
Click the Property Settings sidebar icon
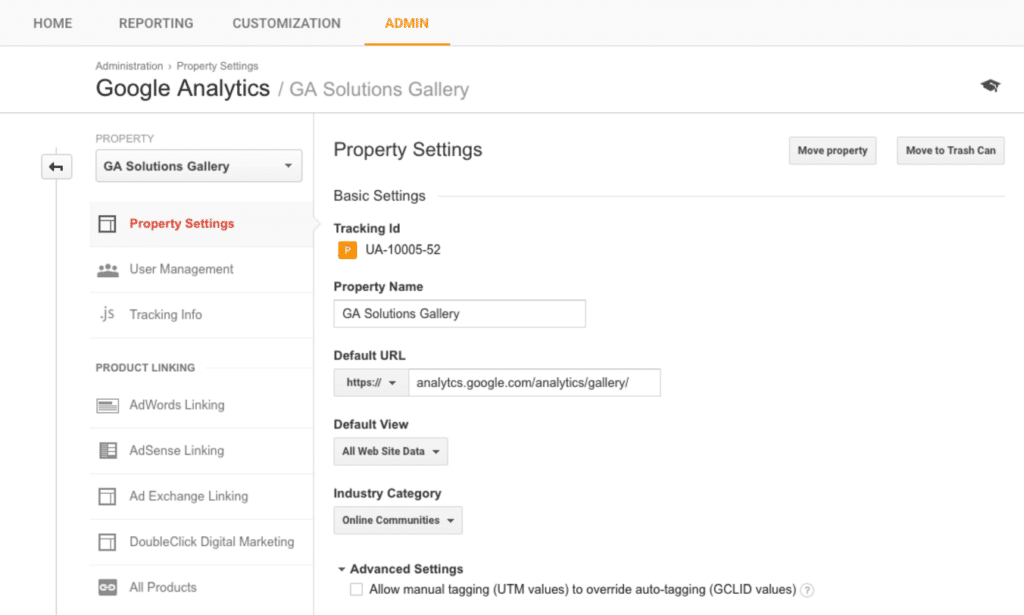(107, 224)
